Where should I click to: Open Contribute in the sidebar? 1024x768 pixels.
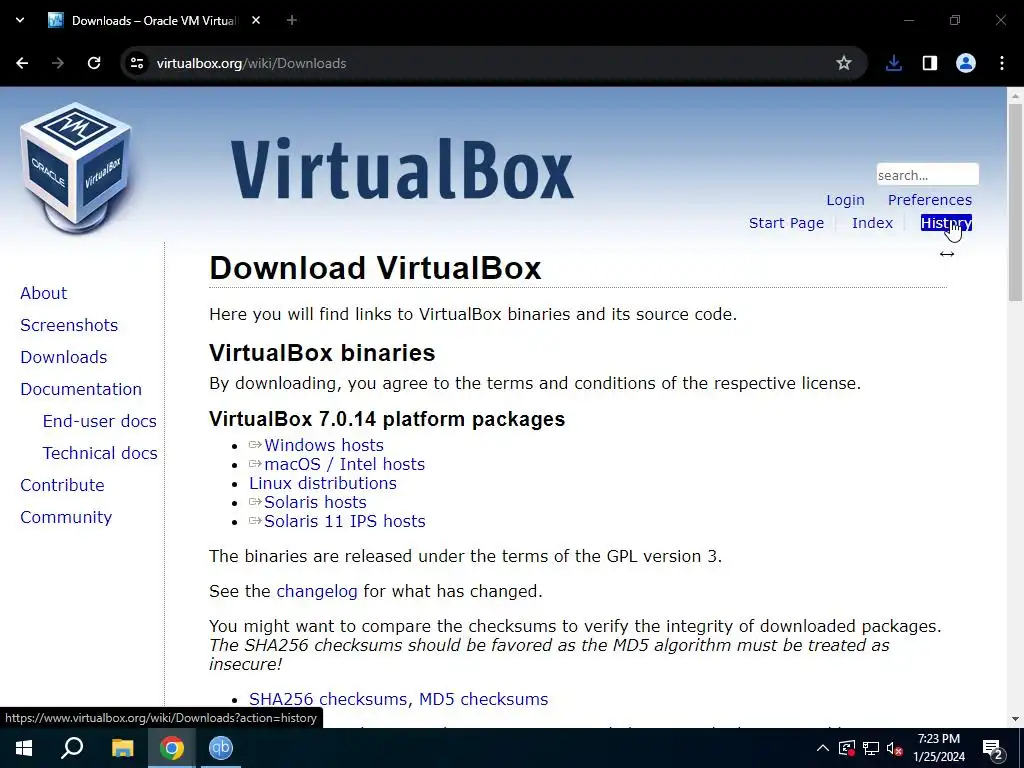tap(62, 485)
